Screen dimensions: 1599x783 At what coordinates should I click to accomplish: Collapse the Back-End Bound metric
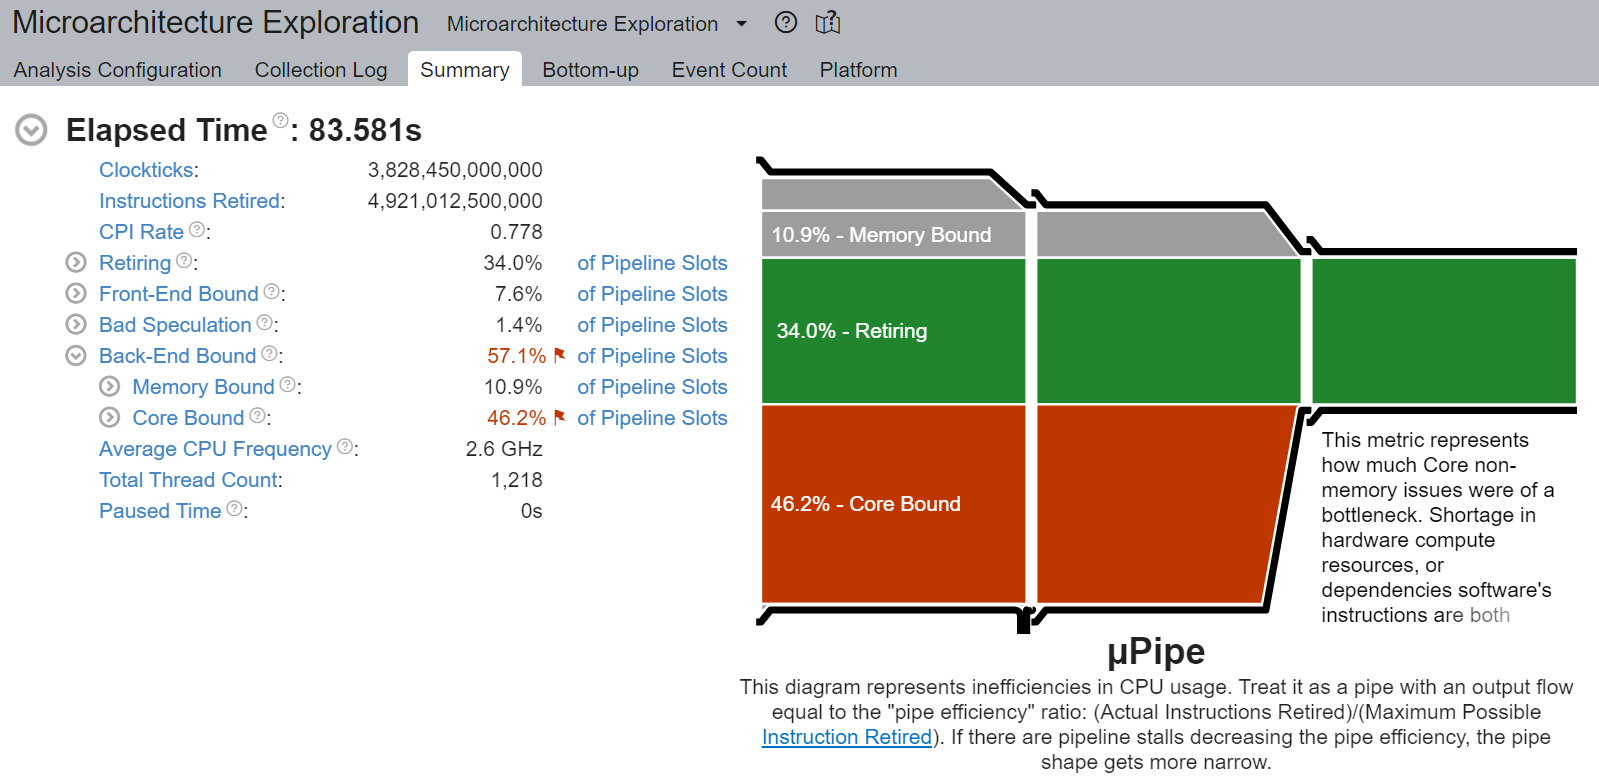tap(76, 356)
